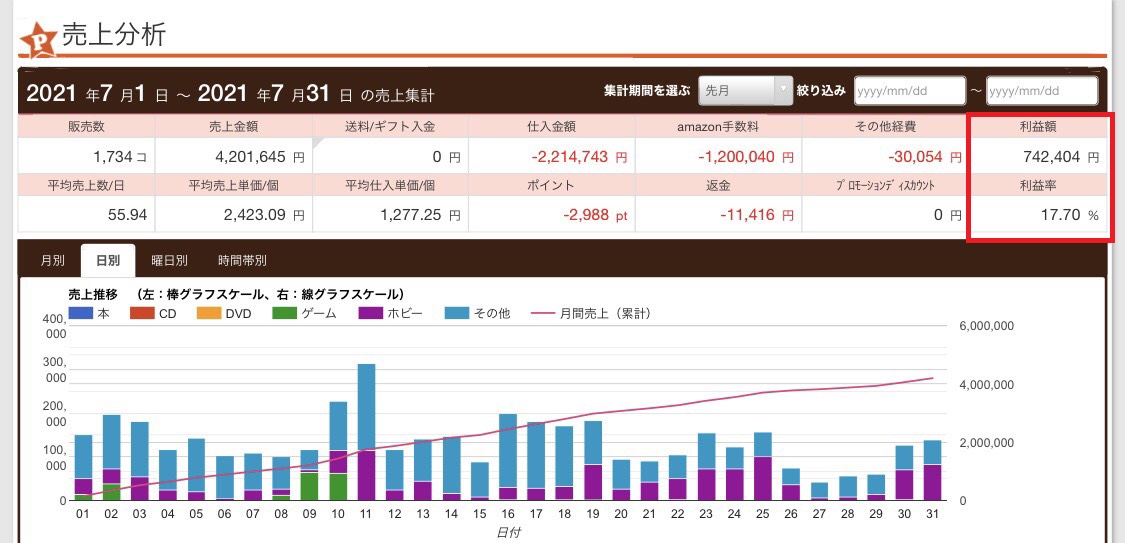The image size is (1125, 543).
Task: Select the 日別 tab
Action: (108, 260)
